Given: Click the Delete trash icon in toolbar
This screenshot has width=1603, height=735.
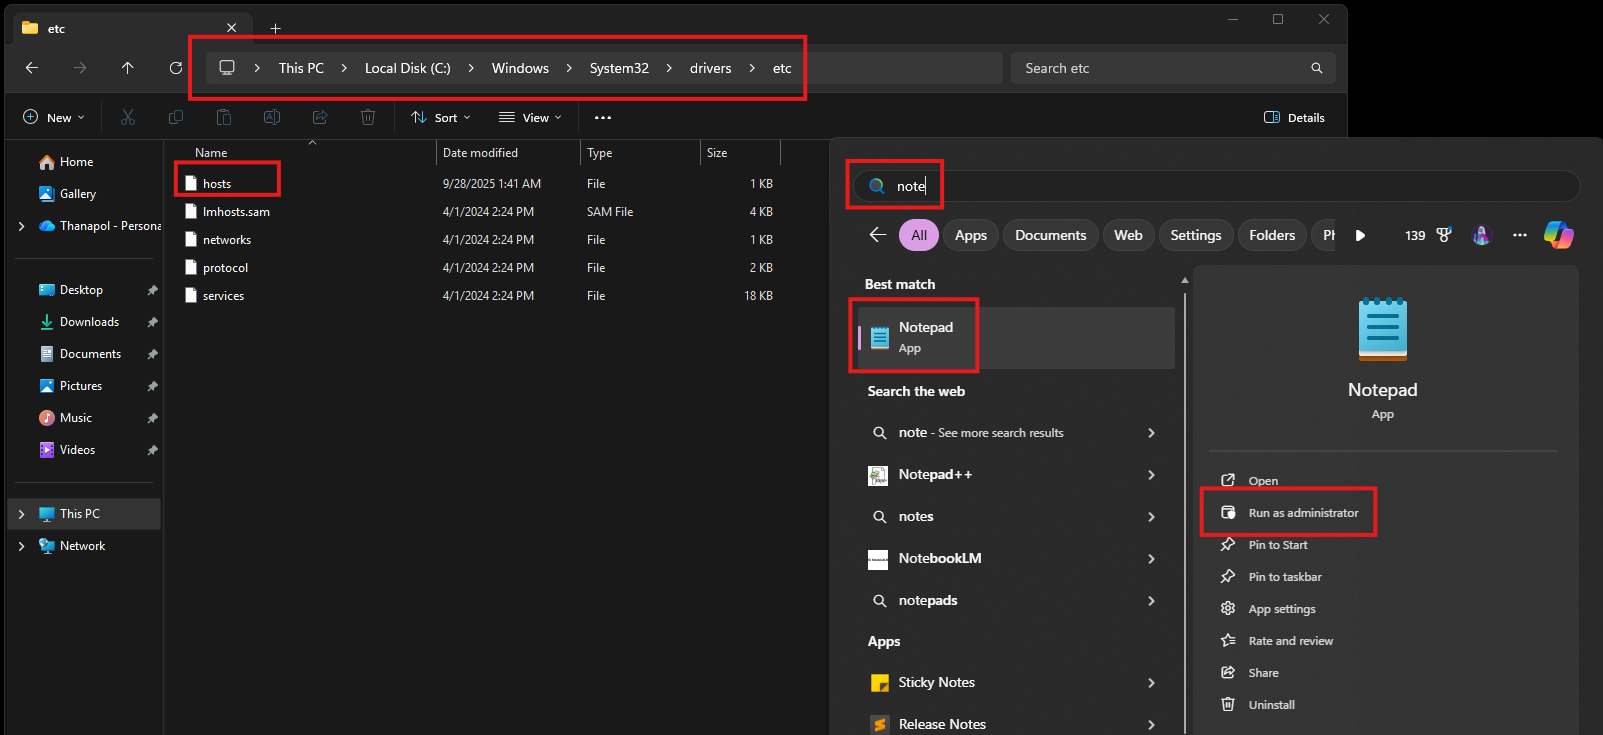Looking at the screenshot, I should coord(368,117).
